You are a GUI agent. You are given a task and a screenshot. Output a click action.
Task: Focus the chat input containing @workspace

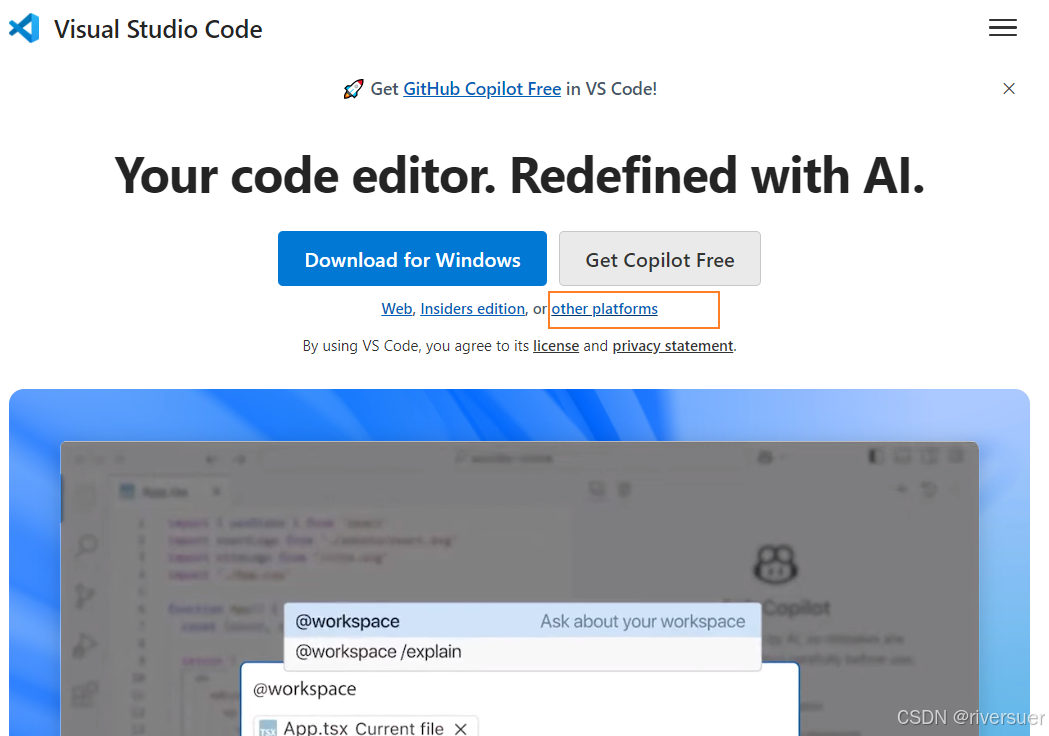click(x=520, y=689)
